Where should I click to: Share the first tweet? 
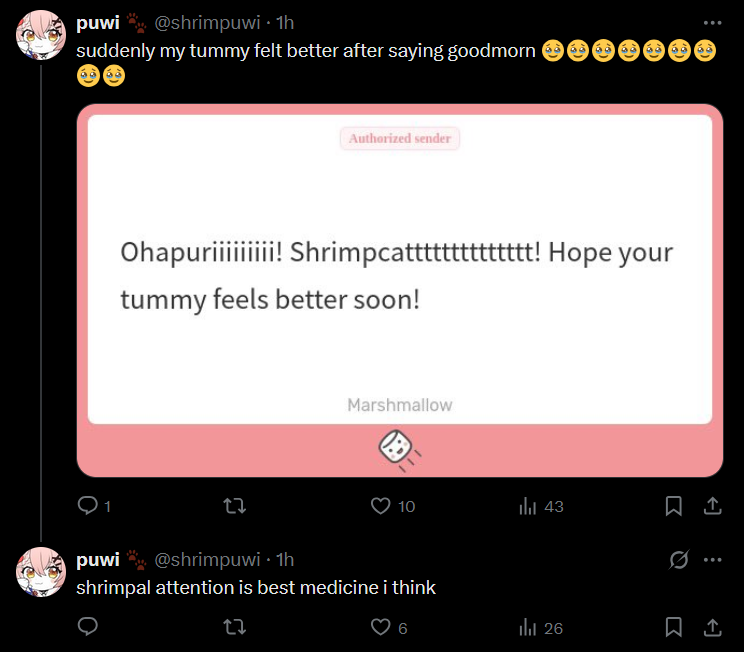[713, 506]
